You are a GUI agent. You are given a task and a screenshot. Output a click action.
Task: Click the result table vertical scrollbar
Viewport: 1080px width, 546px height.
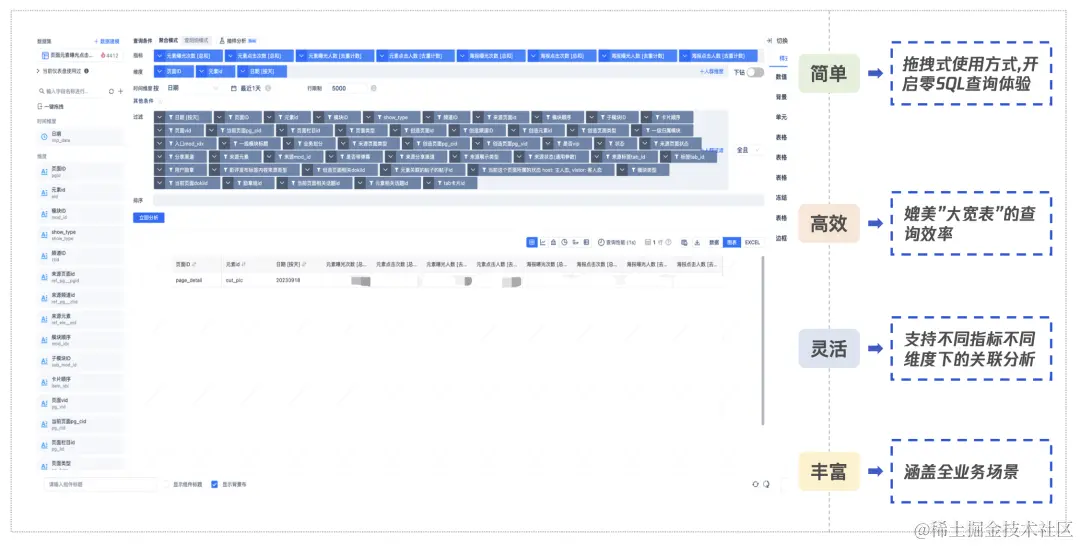pyautogui.click(x=763, y=341)
